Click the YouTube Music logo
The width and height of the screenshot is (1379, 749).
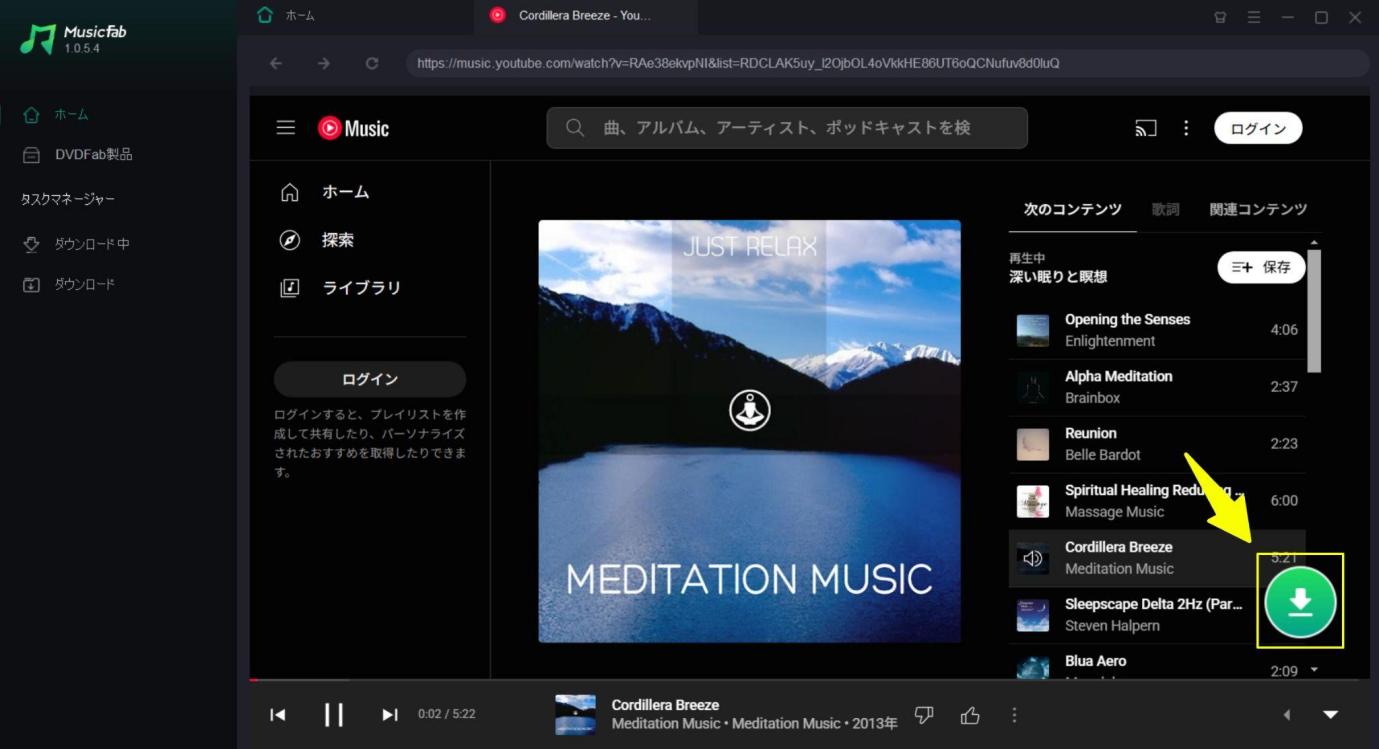[353, 128]
